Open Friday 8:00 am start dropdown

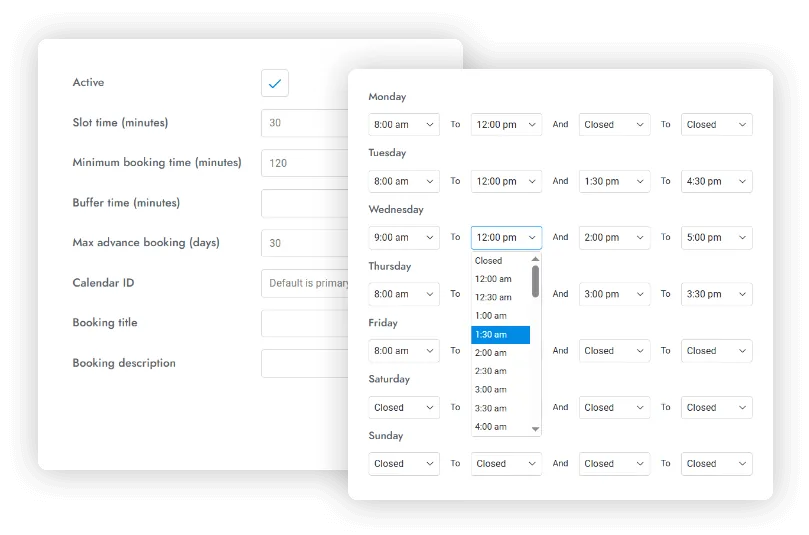point(403,351)
